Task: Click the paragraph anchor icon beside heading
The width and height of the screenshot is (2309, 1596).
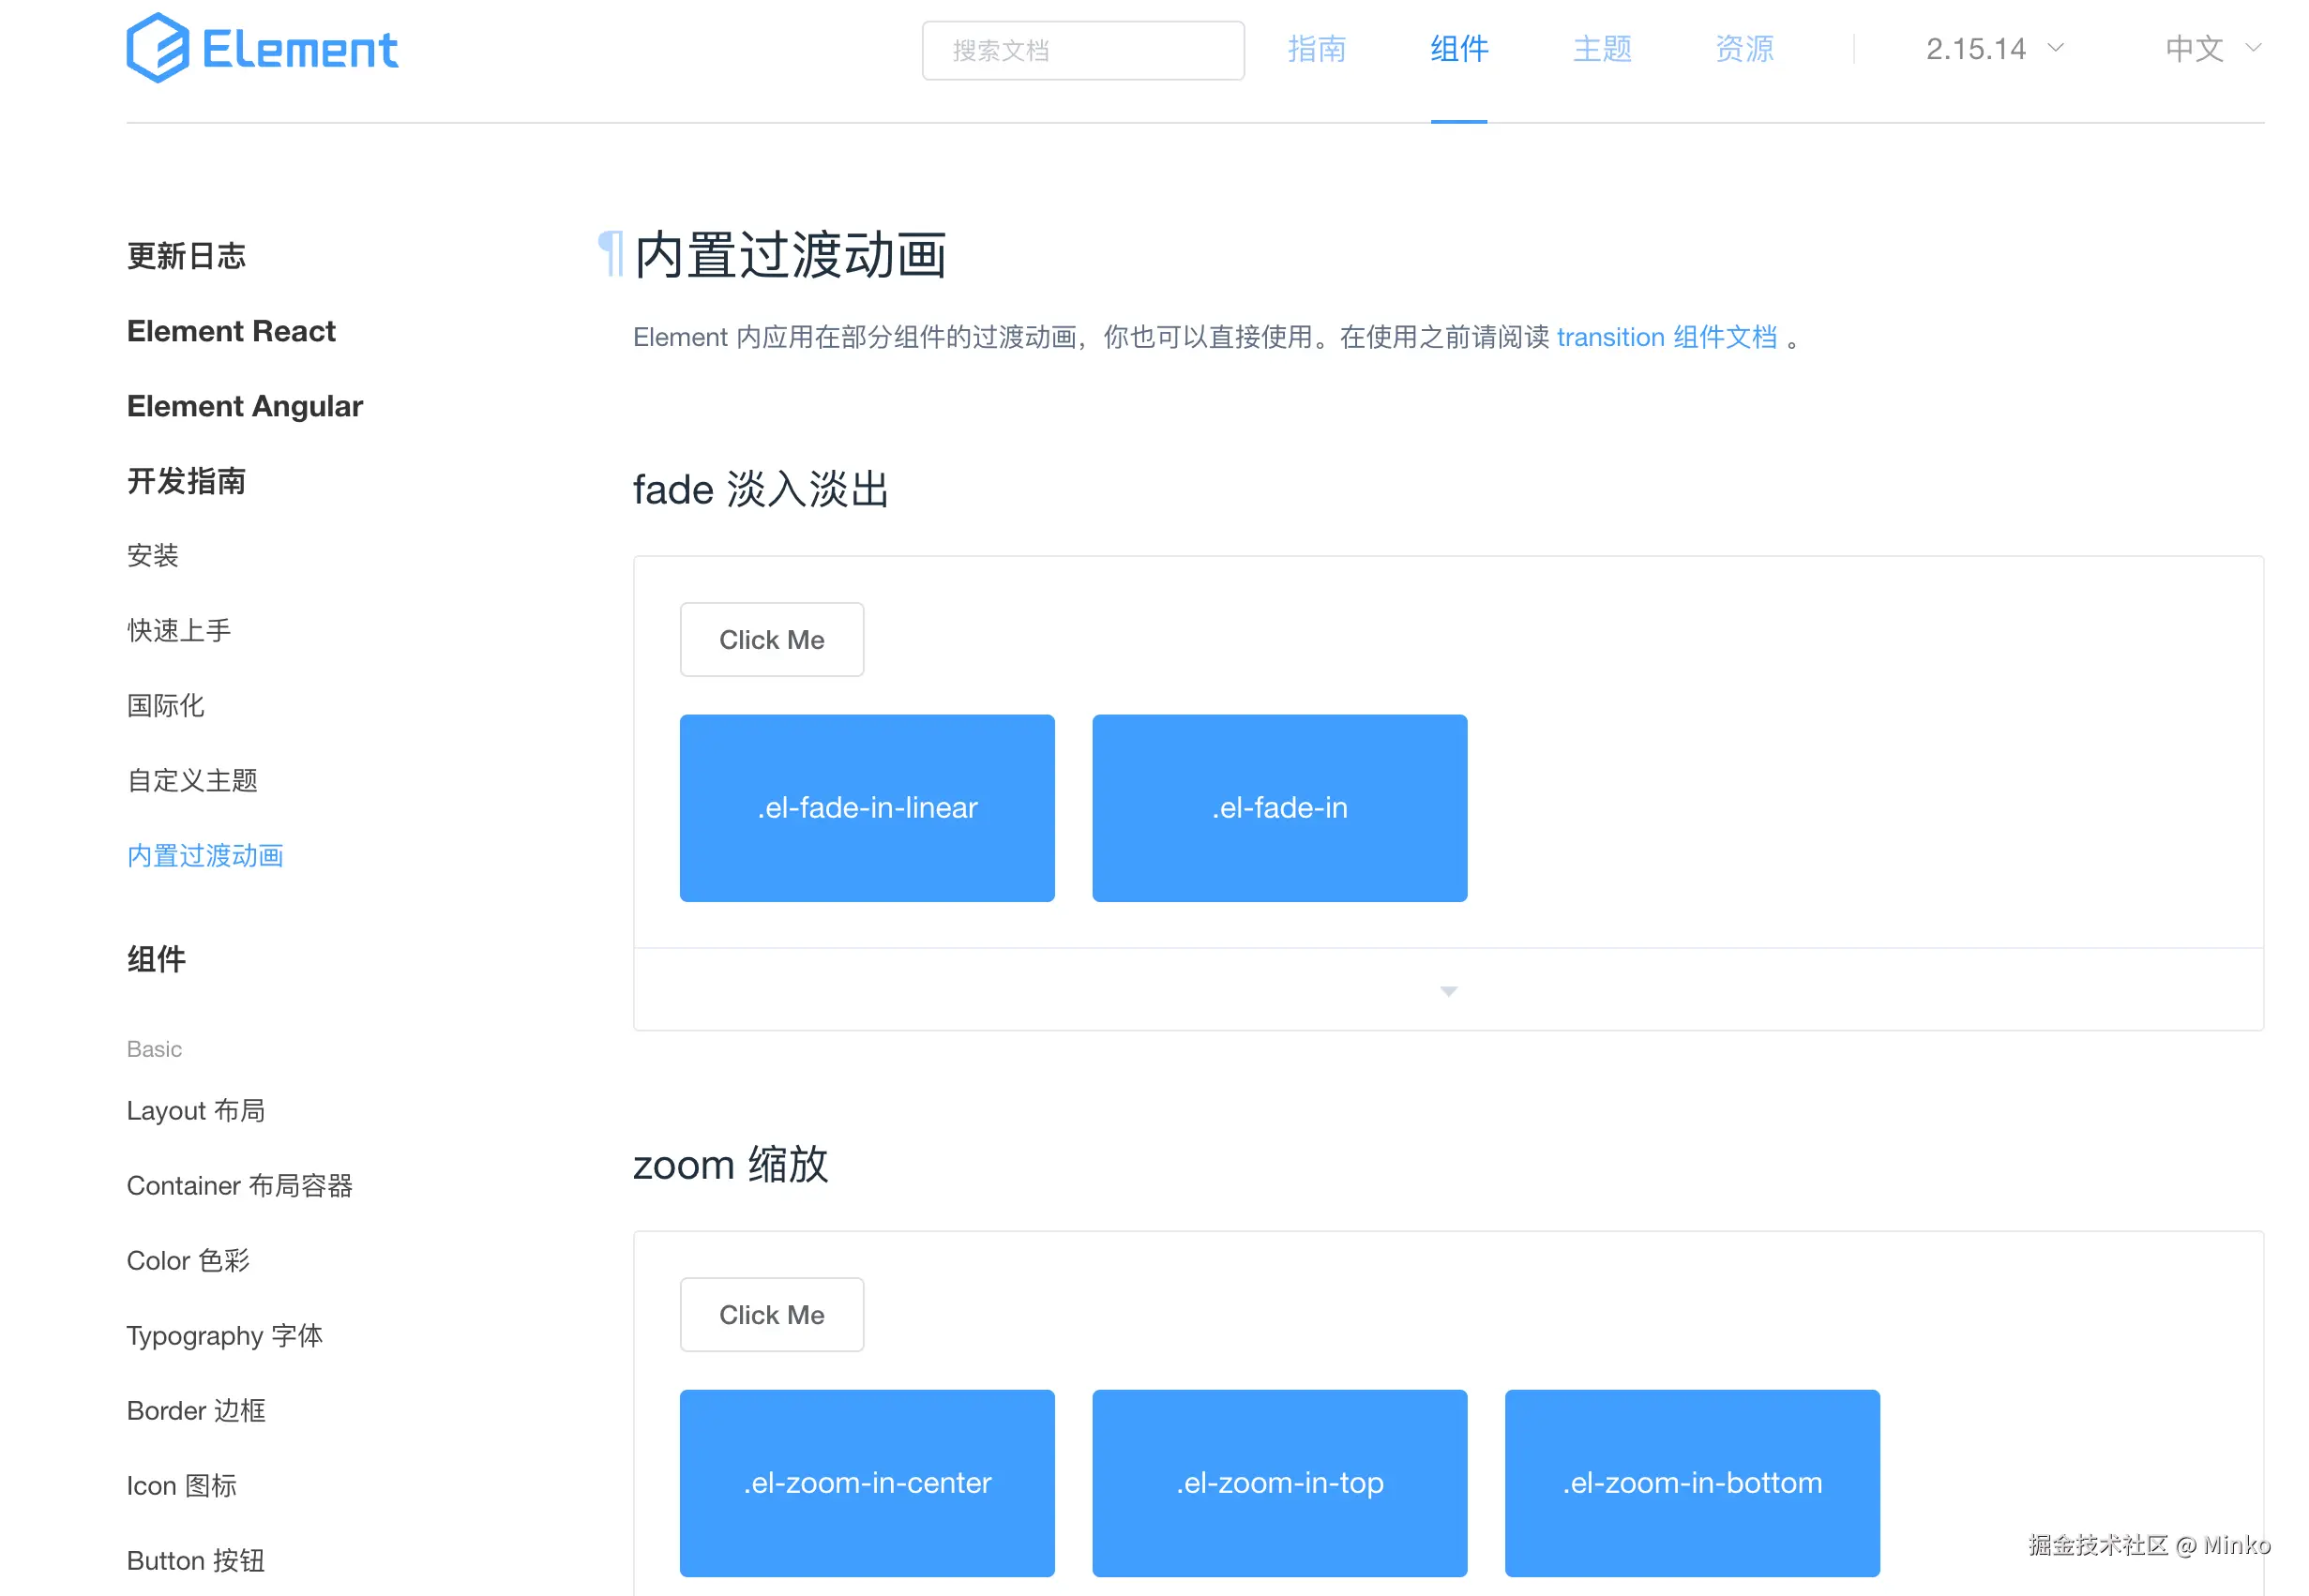Action: click(610, 254)
